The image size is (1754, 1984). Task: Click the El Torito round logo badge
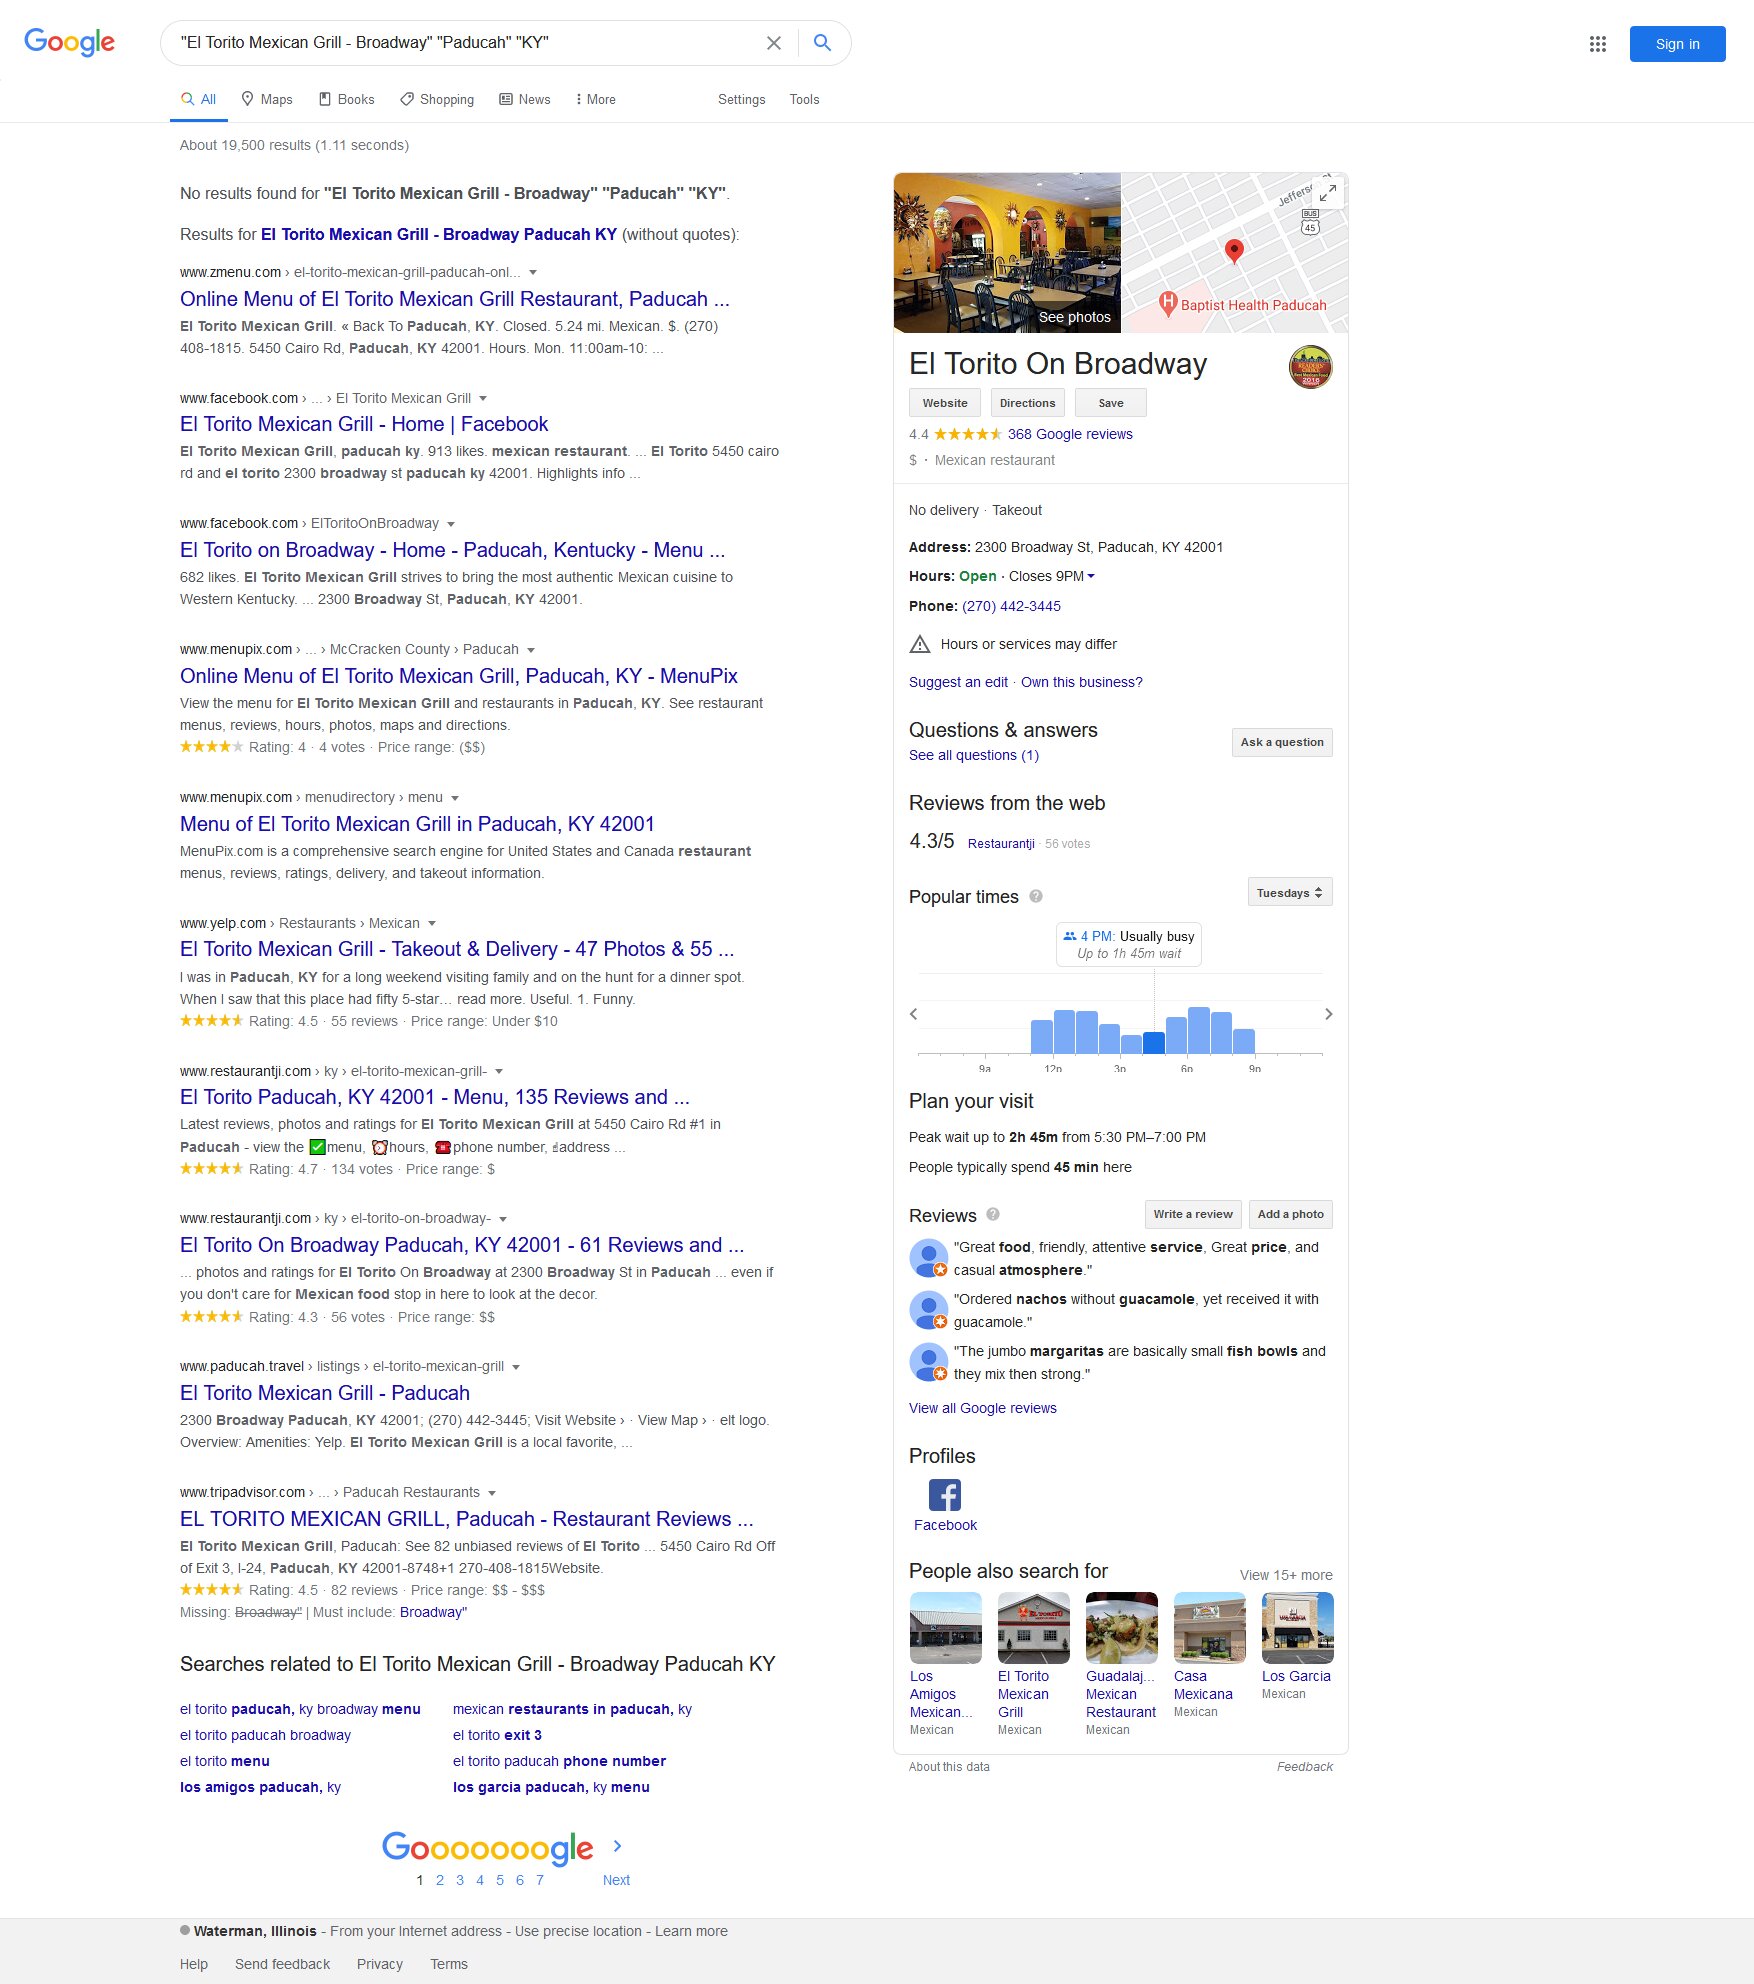(1310, 367)
